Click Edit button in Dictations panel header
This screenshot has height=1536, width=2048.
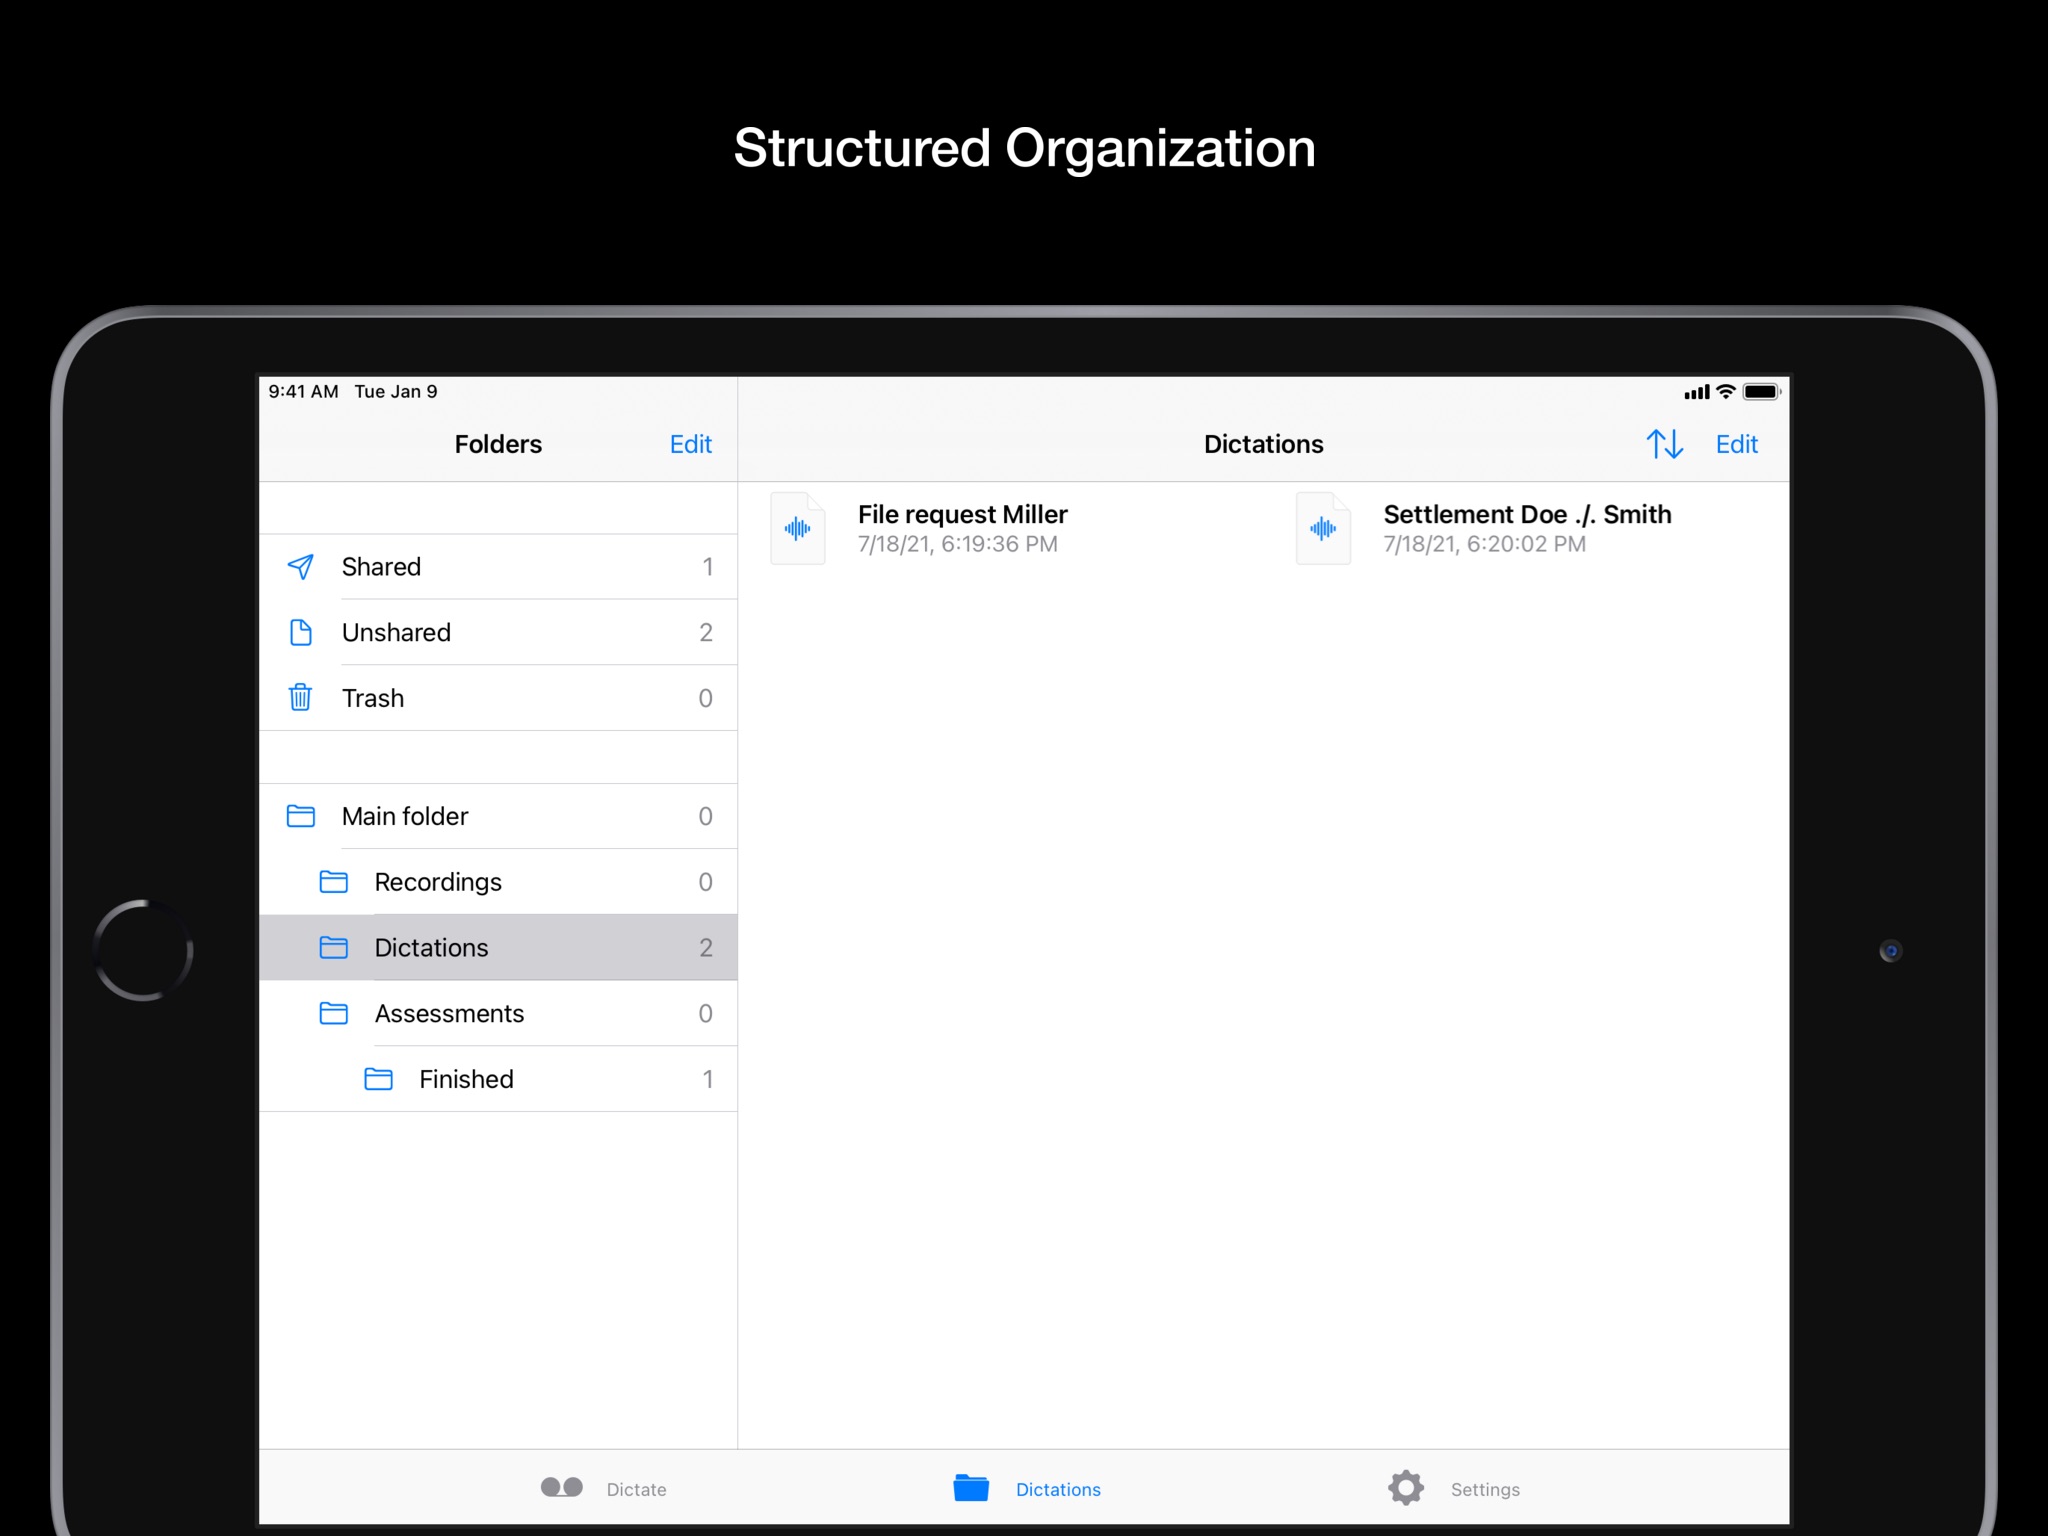tap(1738, 444)
